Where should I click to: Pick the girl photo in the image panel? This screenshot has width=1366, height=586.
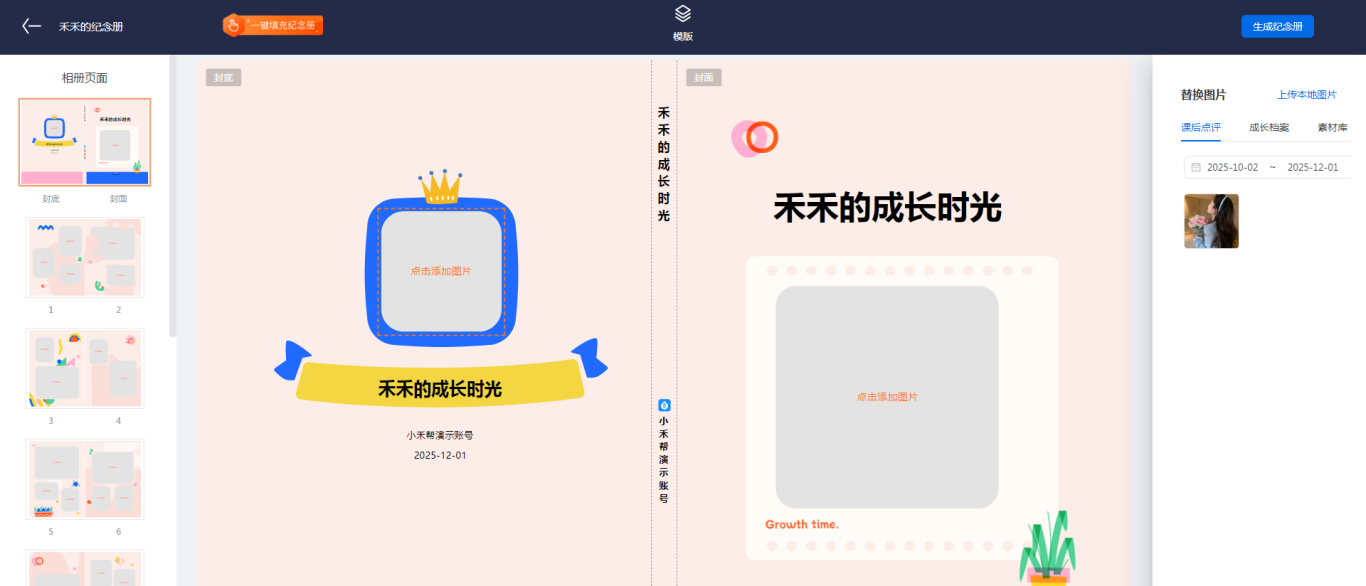[x=1211, y=221]
